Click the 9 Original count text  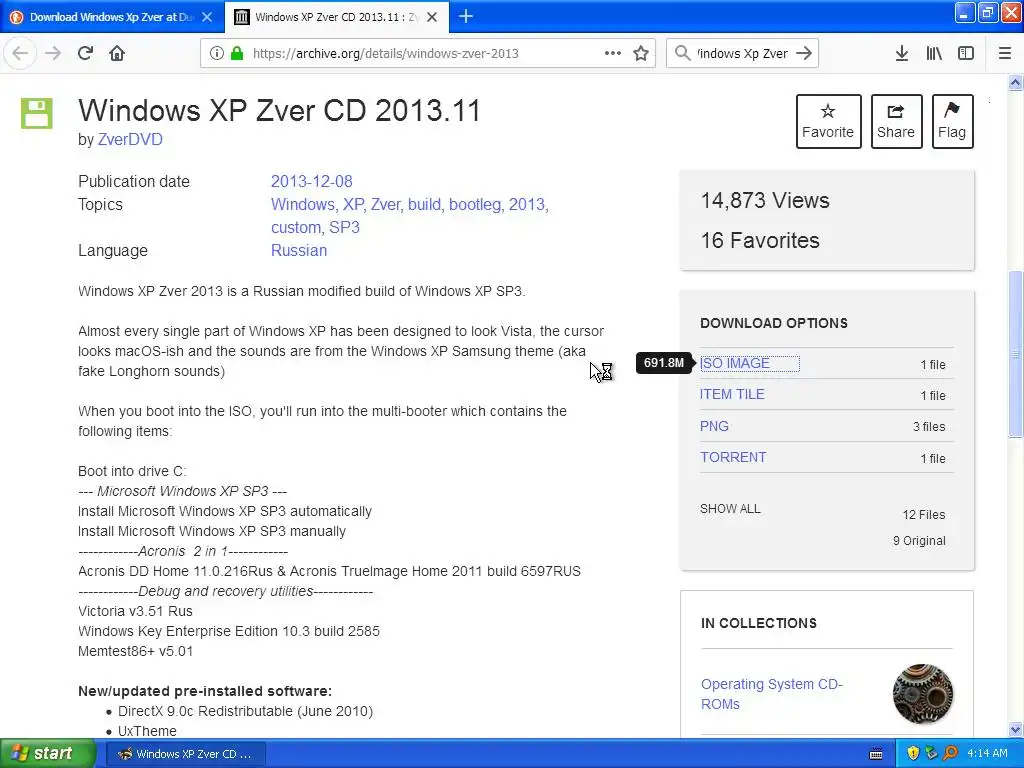coord(919,541)
